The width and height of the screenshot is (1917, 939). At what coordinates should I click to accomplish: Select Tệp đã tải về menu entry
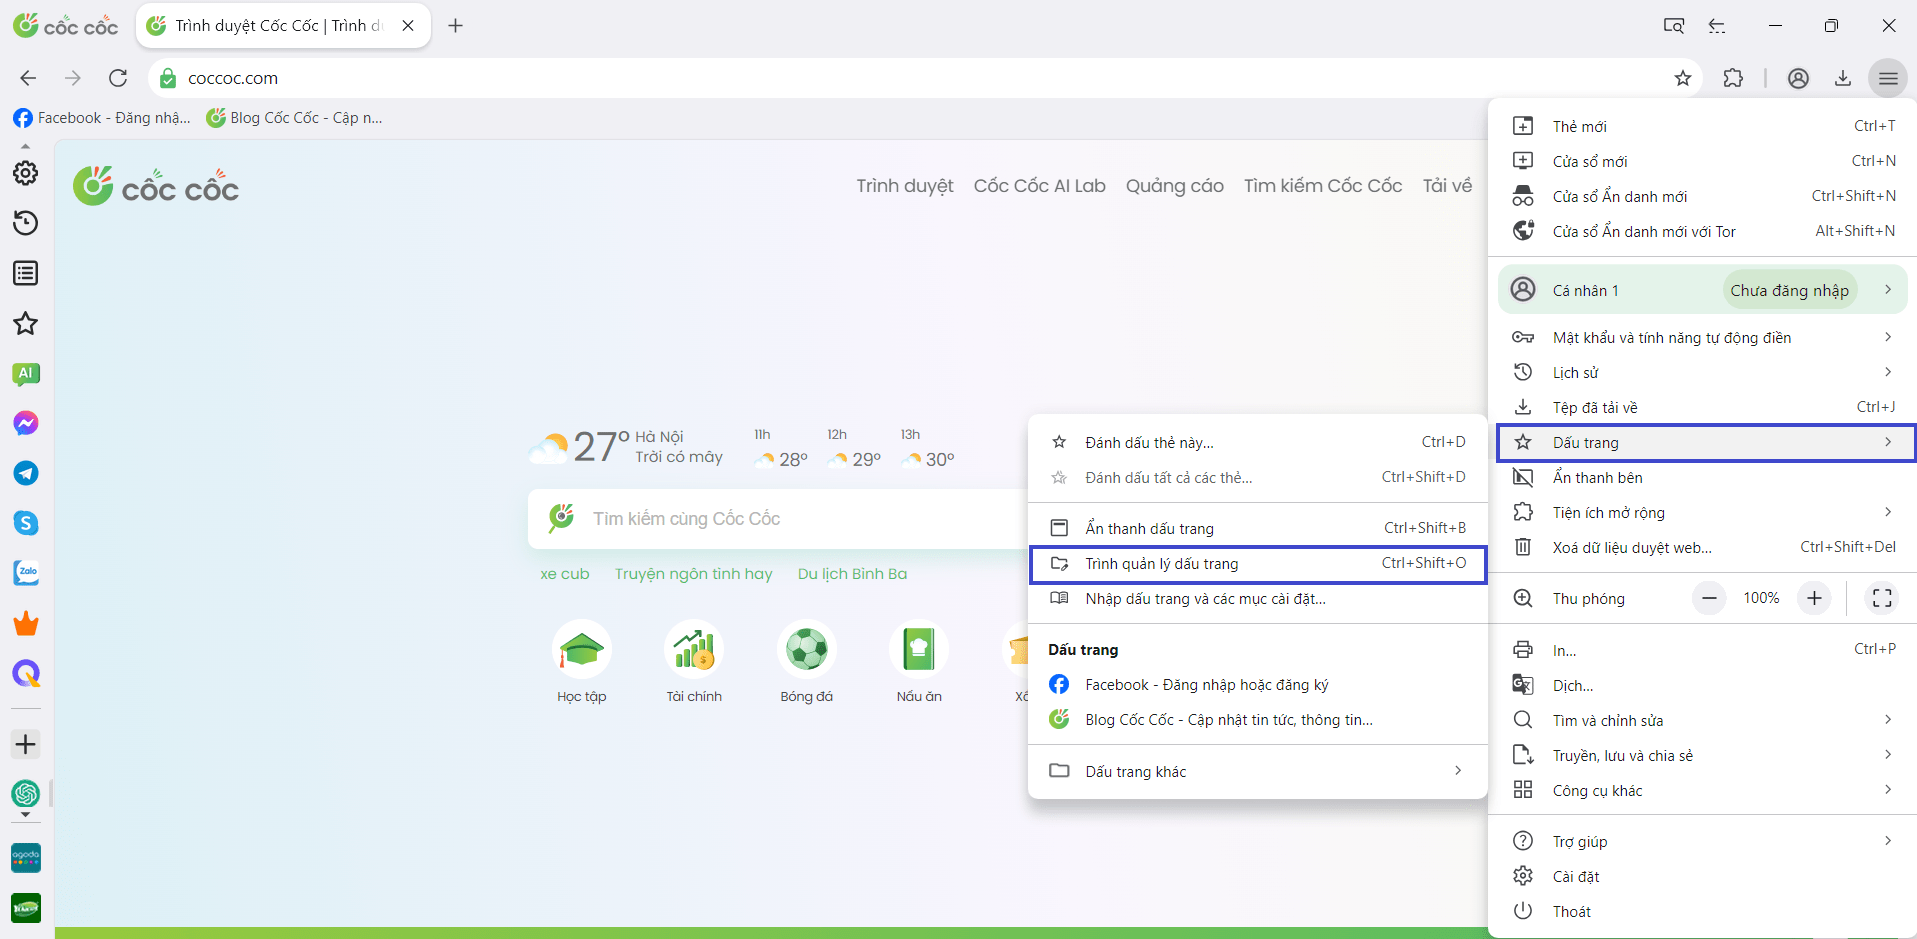pyautogui.click(x=1703, y=407)
